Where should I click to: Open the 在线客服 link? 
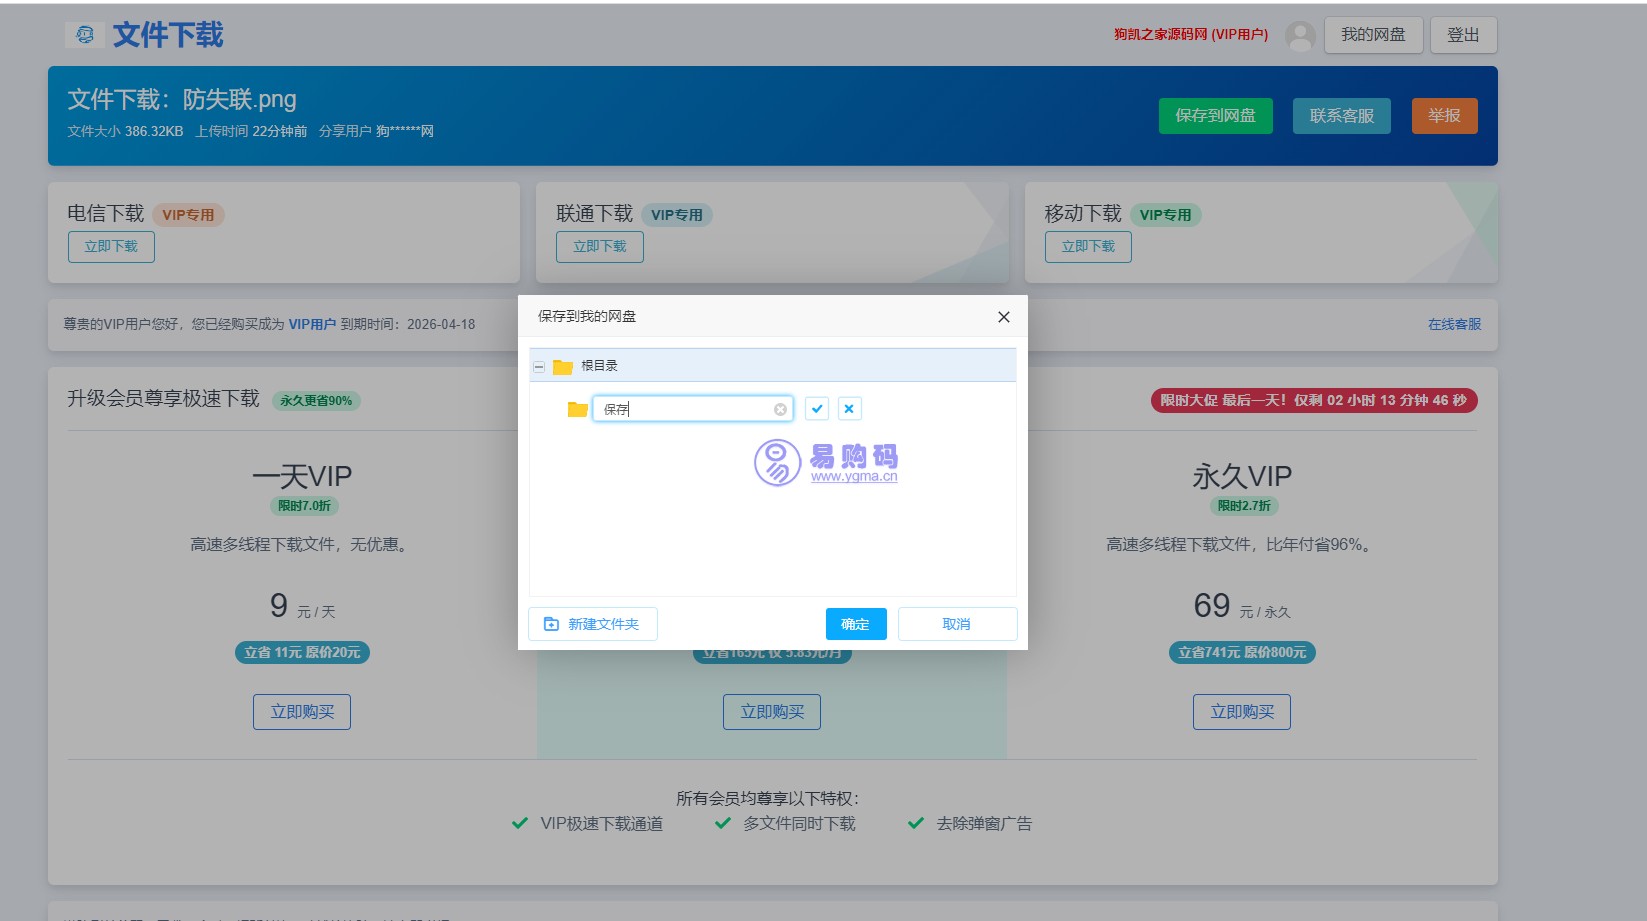1454,324
